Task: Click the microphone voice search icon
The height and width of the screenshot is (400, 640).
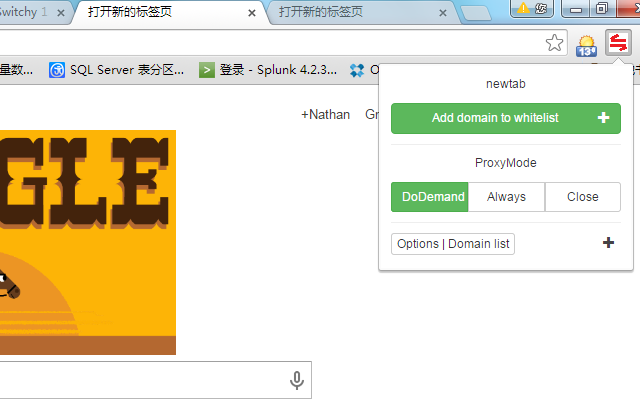Action: click(297, 380)
